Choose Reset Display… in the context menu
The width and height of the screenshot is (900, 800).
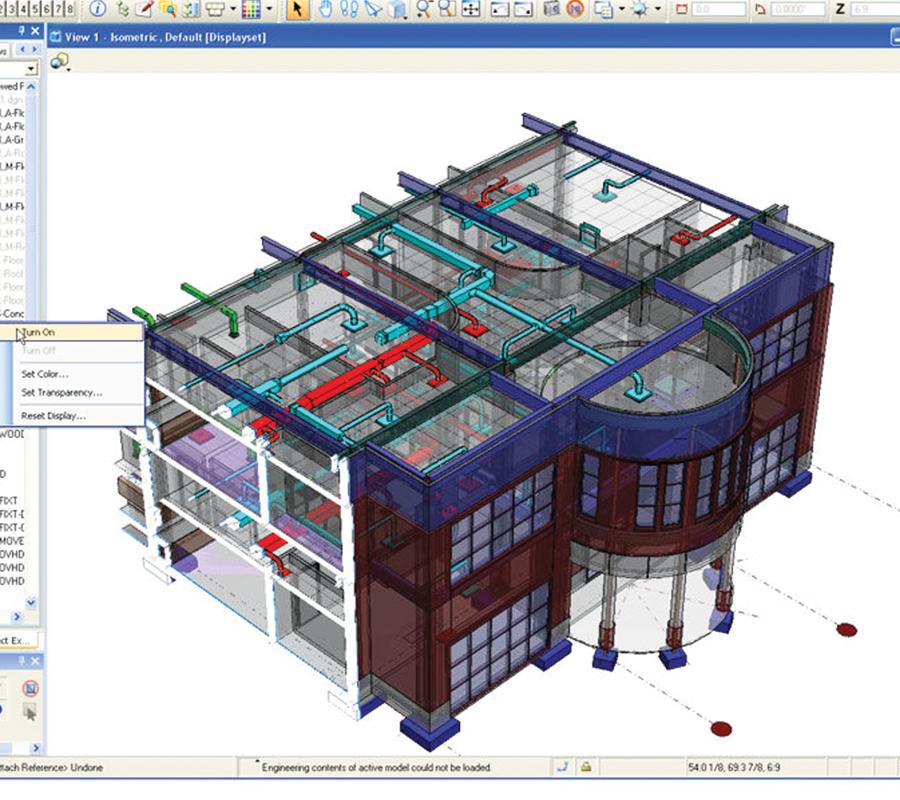click(x=54, y=416)
